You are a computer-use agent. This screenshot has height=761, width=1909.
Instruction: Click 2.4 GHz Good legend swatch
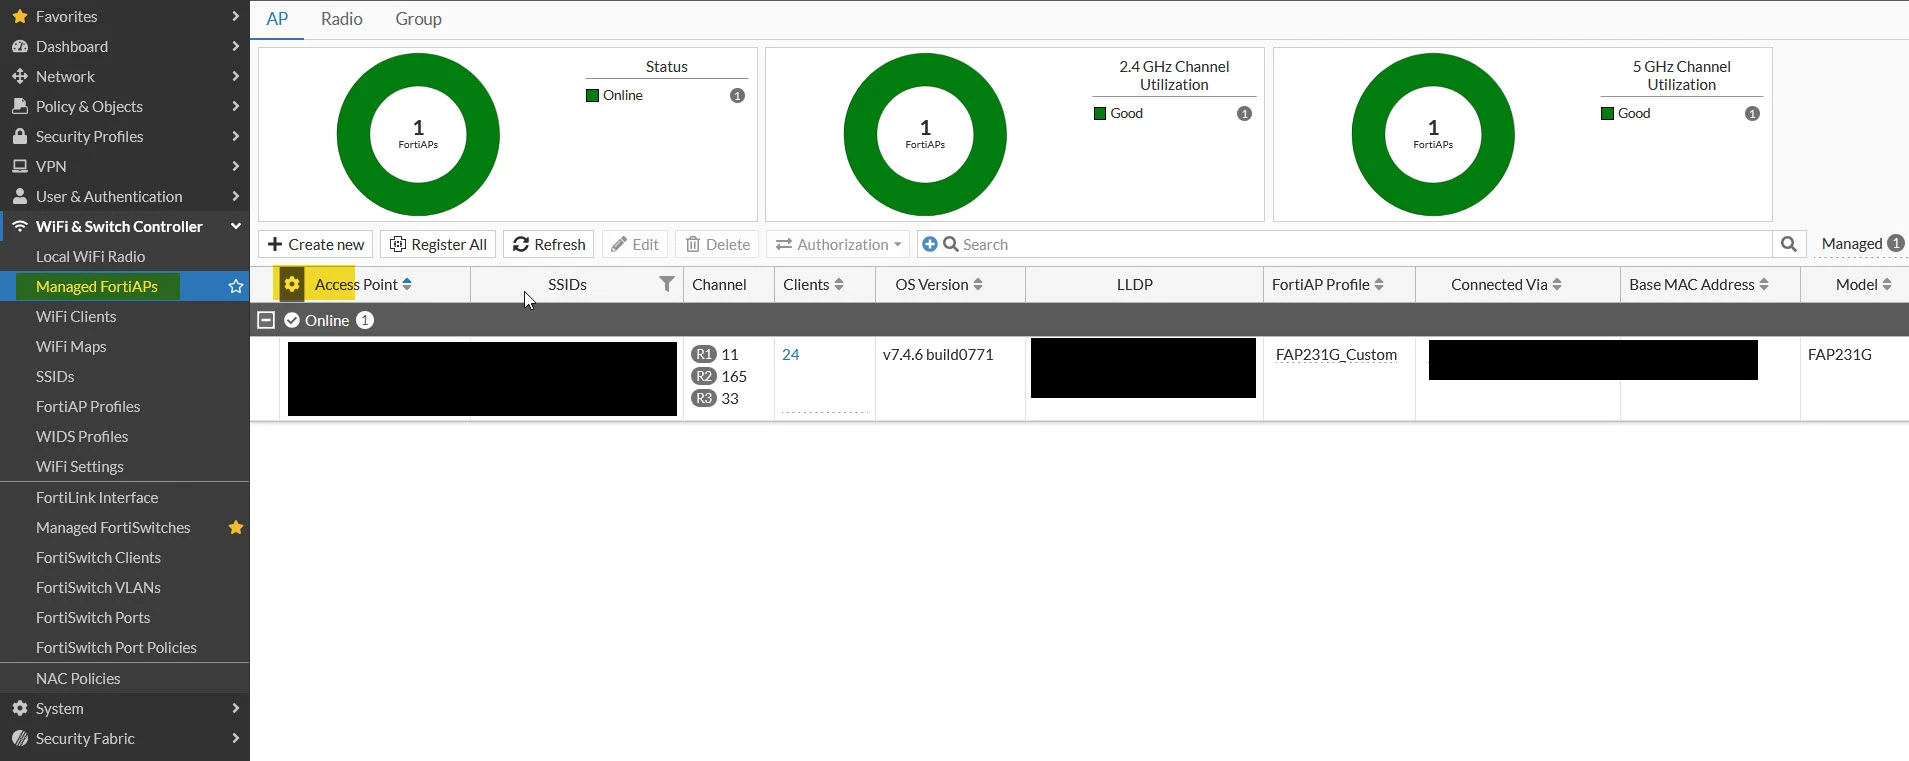(1100, 114)
